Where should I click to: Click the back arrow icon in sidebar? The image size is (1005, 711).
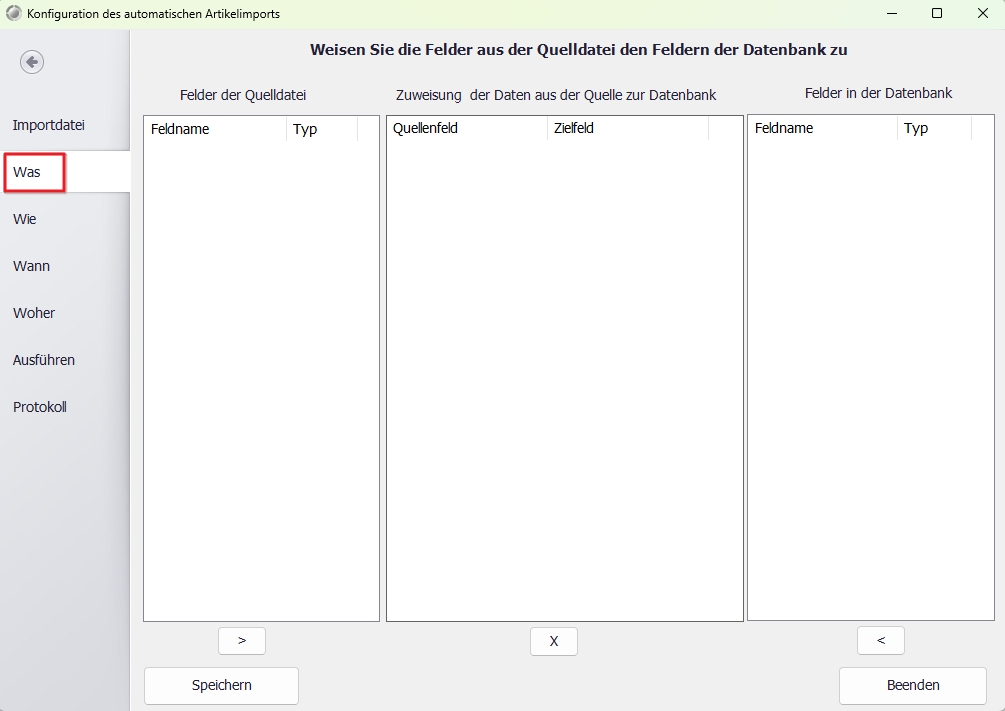32,62
